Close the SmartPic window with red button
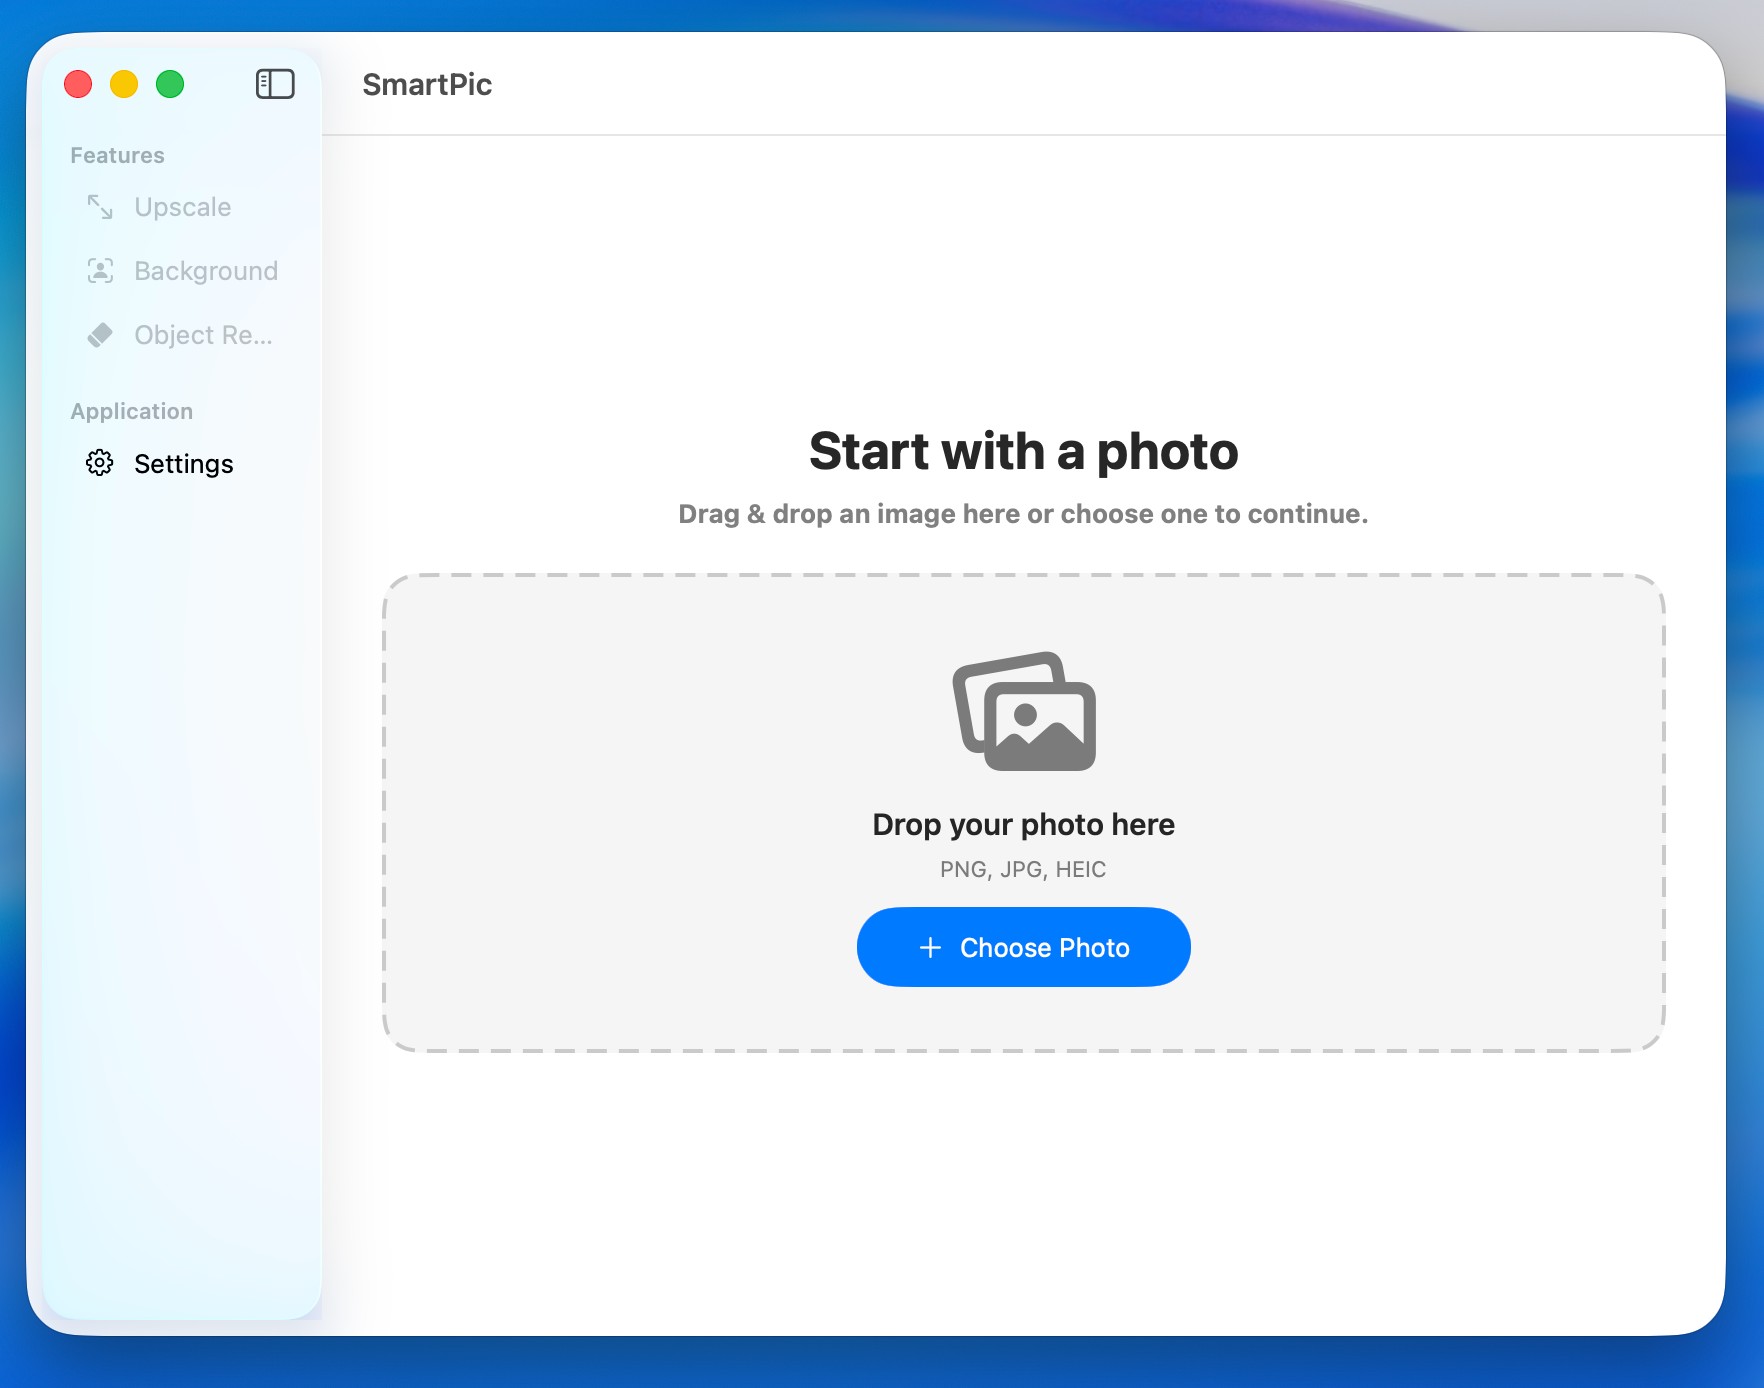Image resolution: width=1764 pixels, height=1388 pixels. 78,84
